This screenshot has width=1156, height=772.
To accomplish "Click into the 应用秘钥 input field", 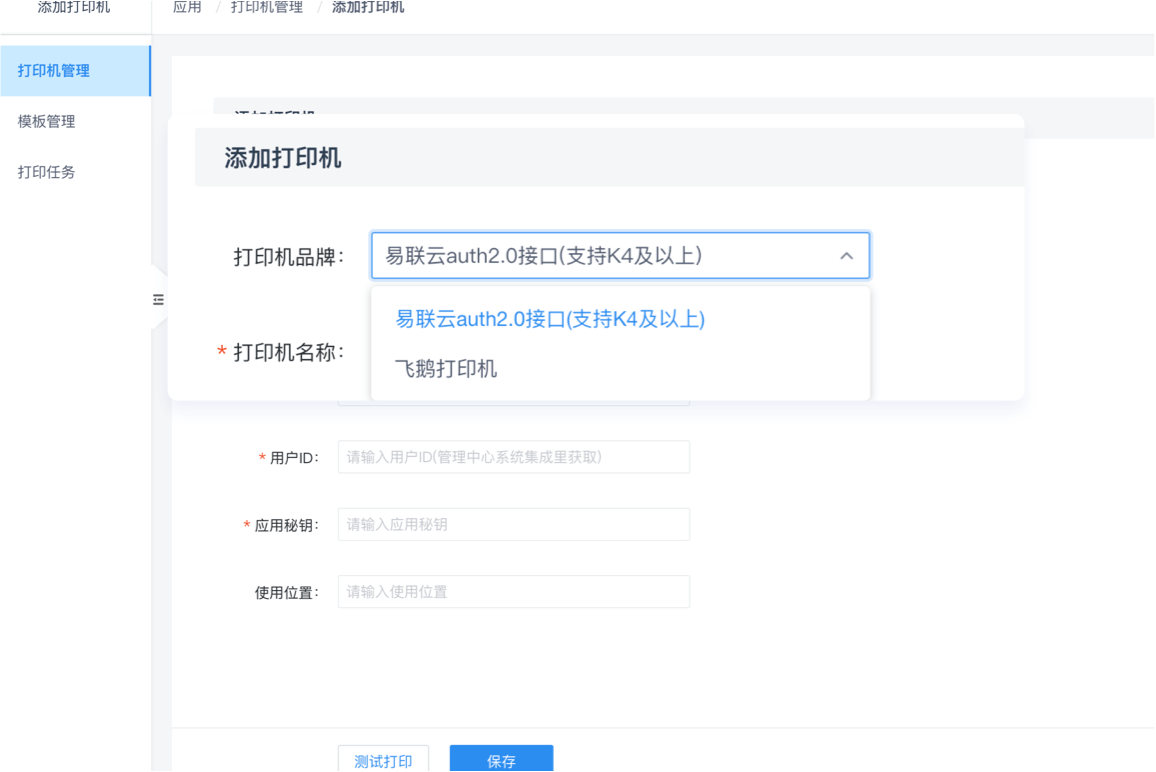I will click(x=514, y=524).
